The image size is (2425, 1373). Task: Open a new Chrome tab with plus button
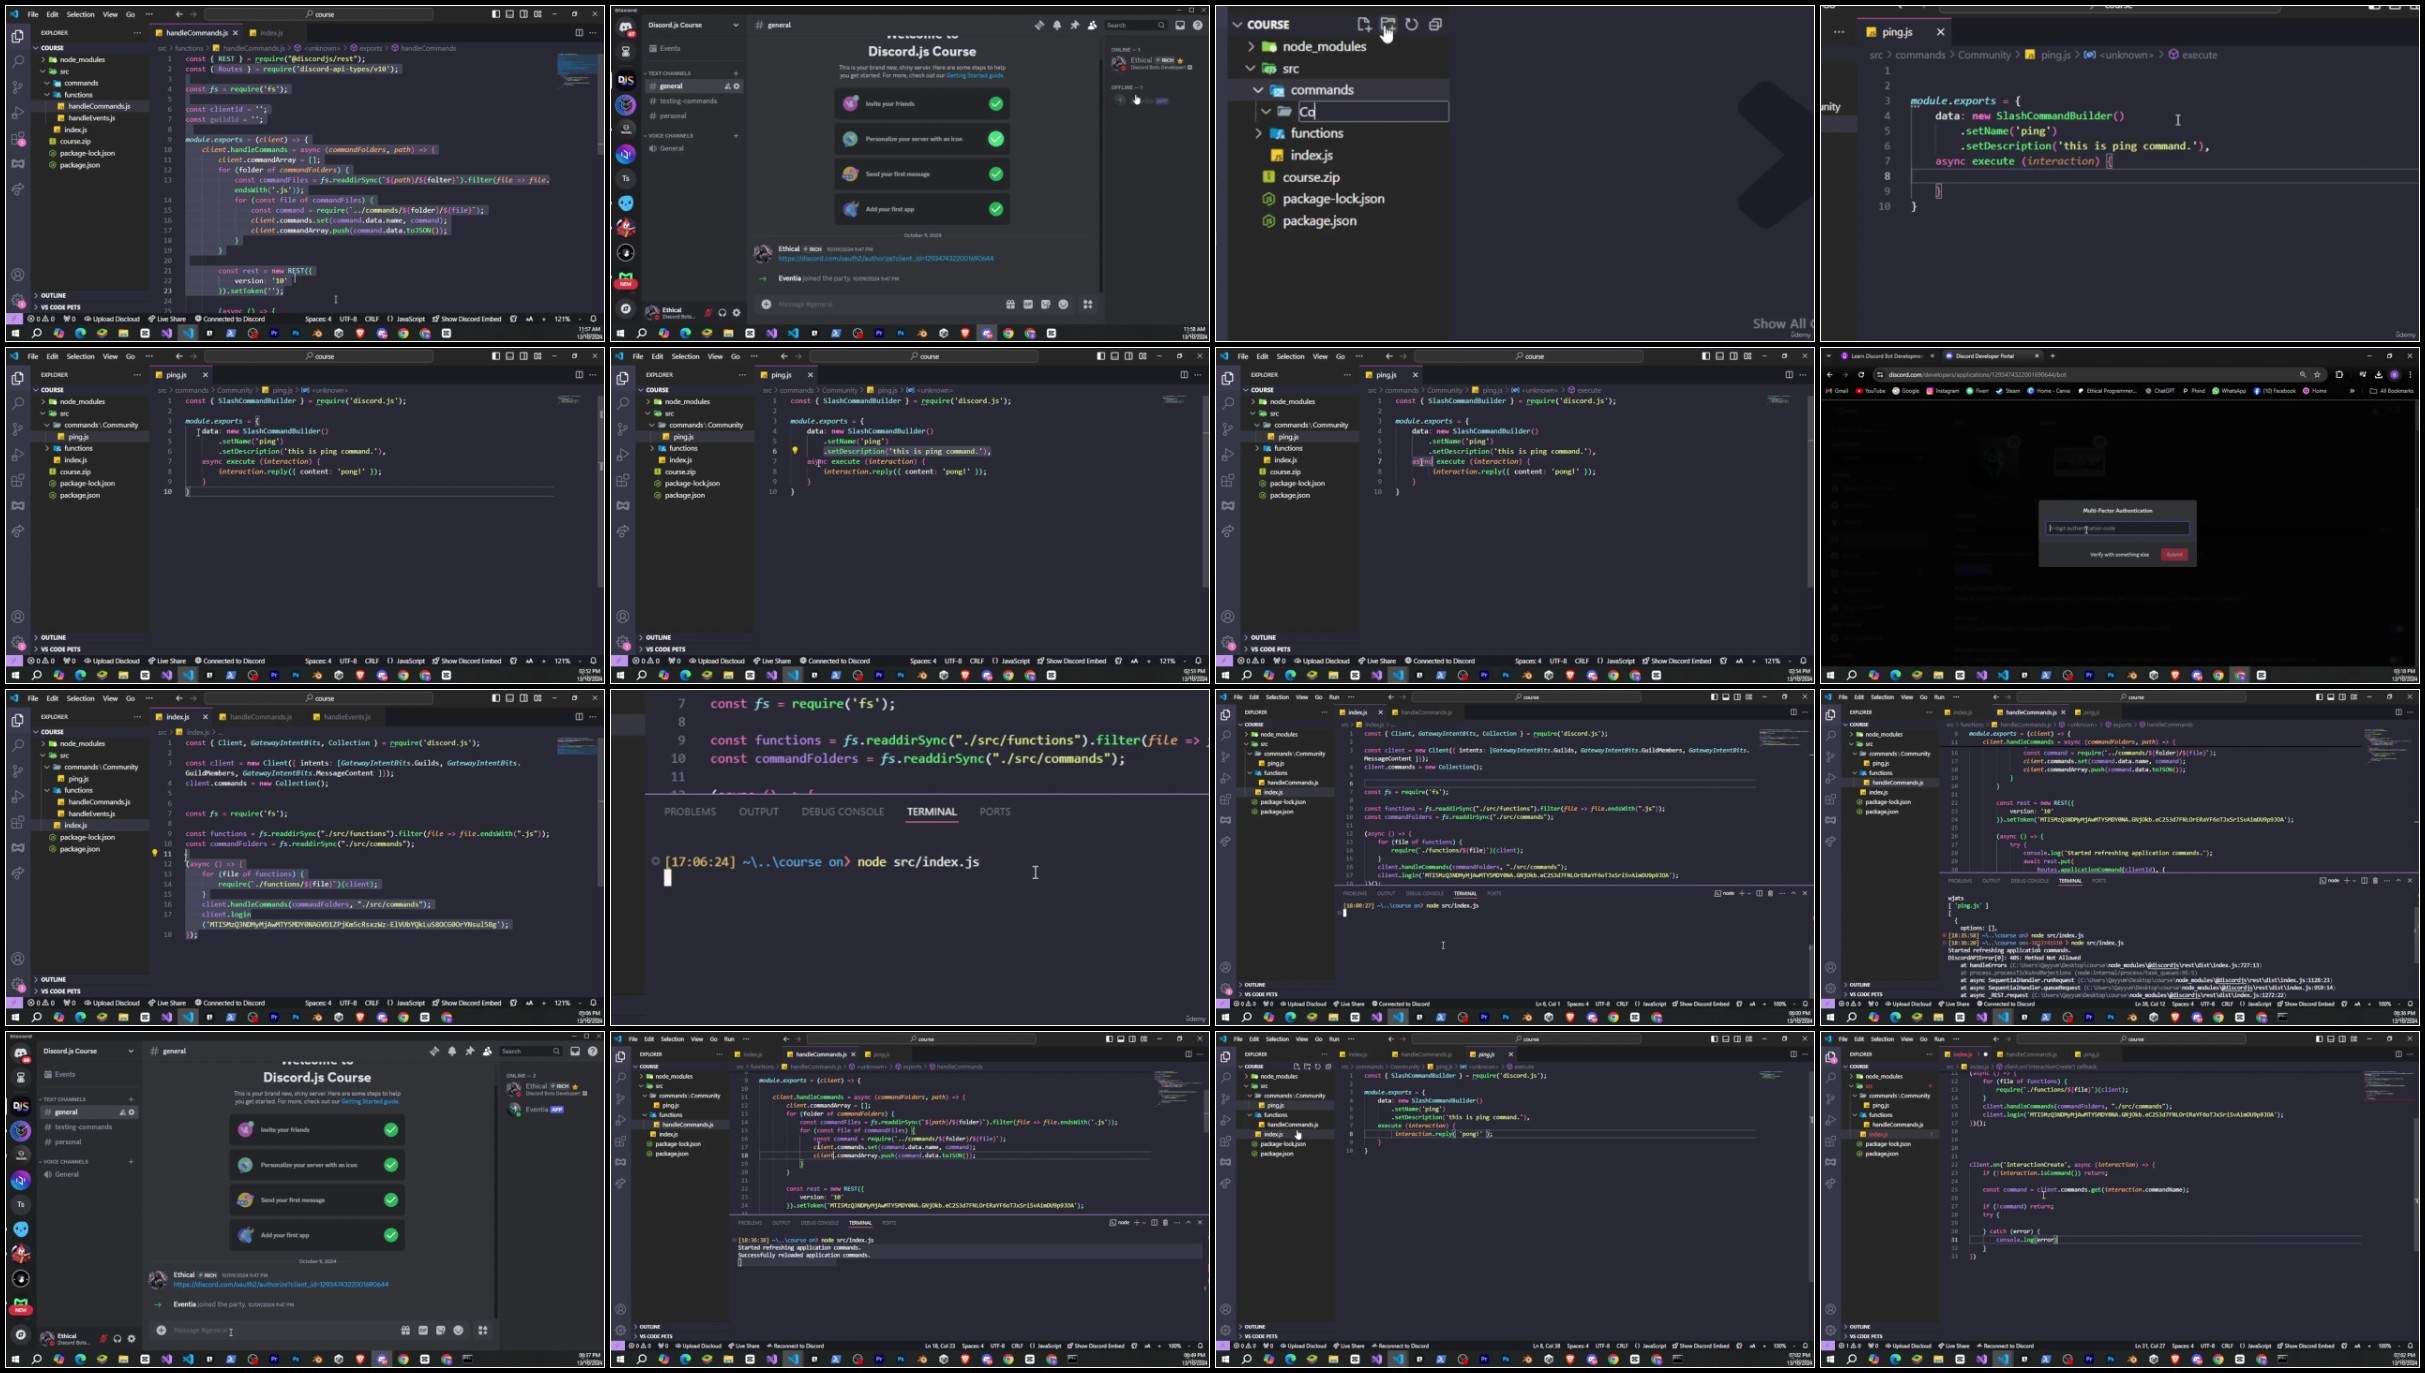(2052, 356)
